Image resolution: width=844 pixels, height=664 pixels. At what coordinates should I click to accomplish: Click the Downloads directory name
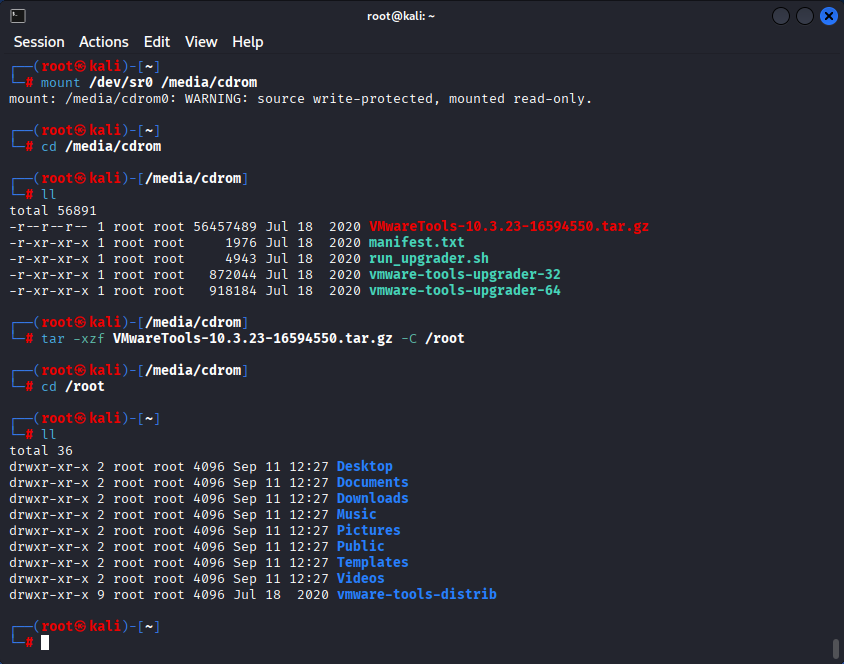372,499
